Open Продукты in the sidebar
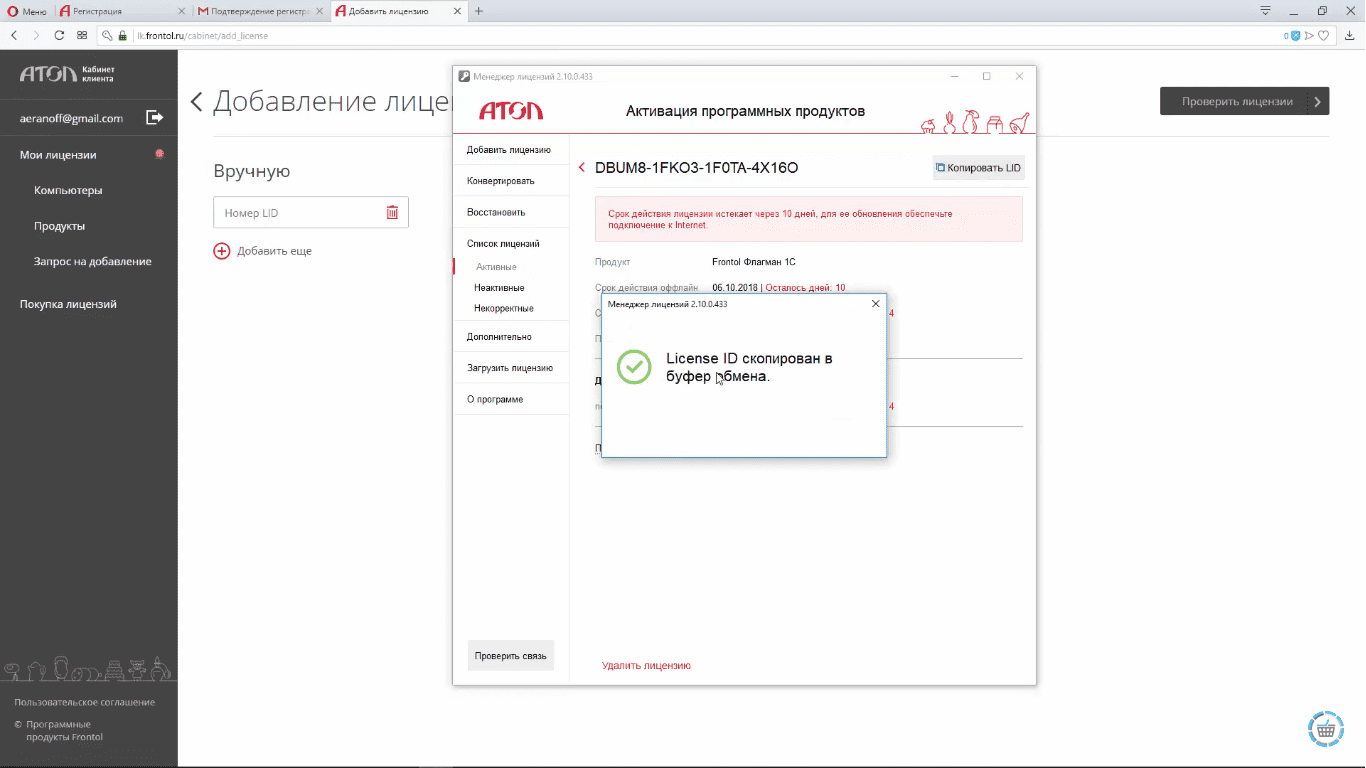1366x768 pixels. 59,226
